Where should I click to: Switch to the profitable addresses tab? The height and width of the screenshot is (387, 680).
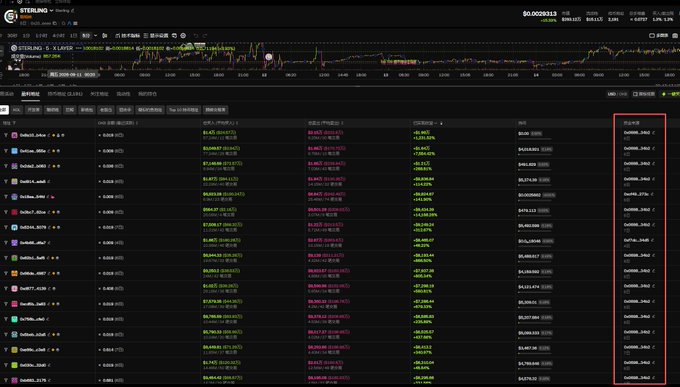[30, 94]
